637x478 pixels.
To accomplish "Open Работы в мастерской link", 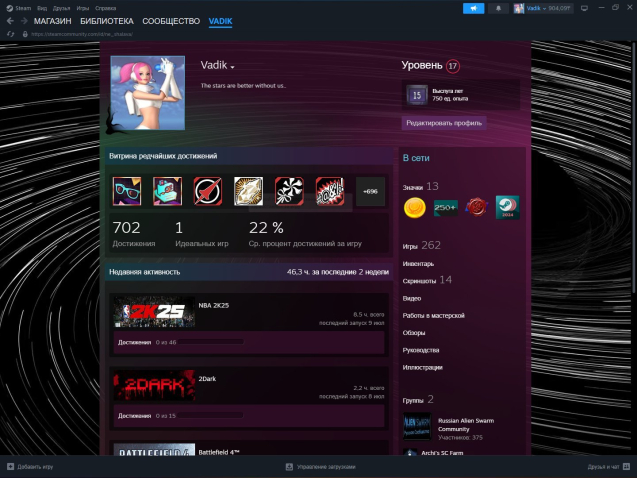I will (x=433, y=316).
